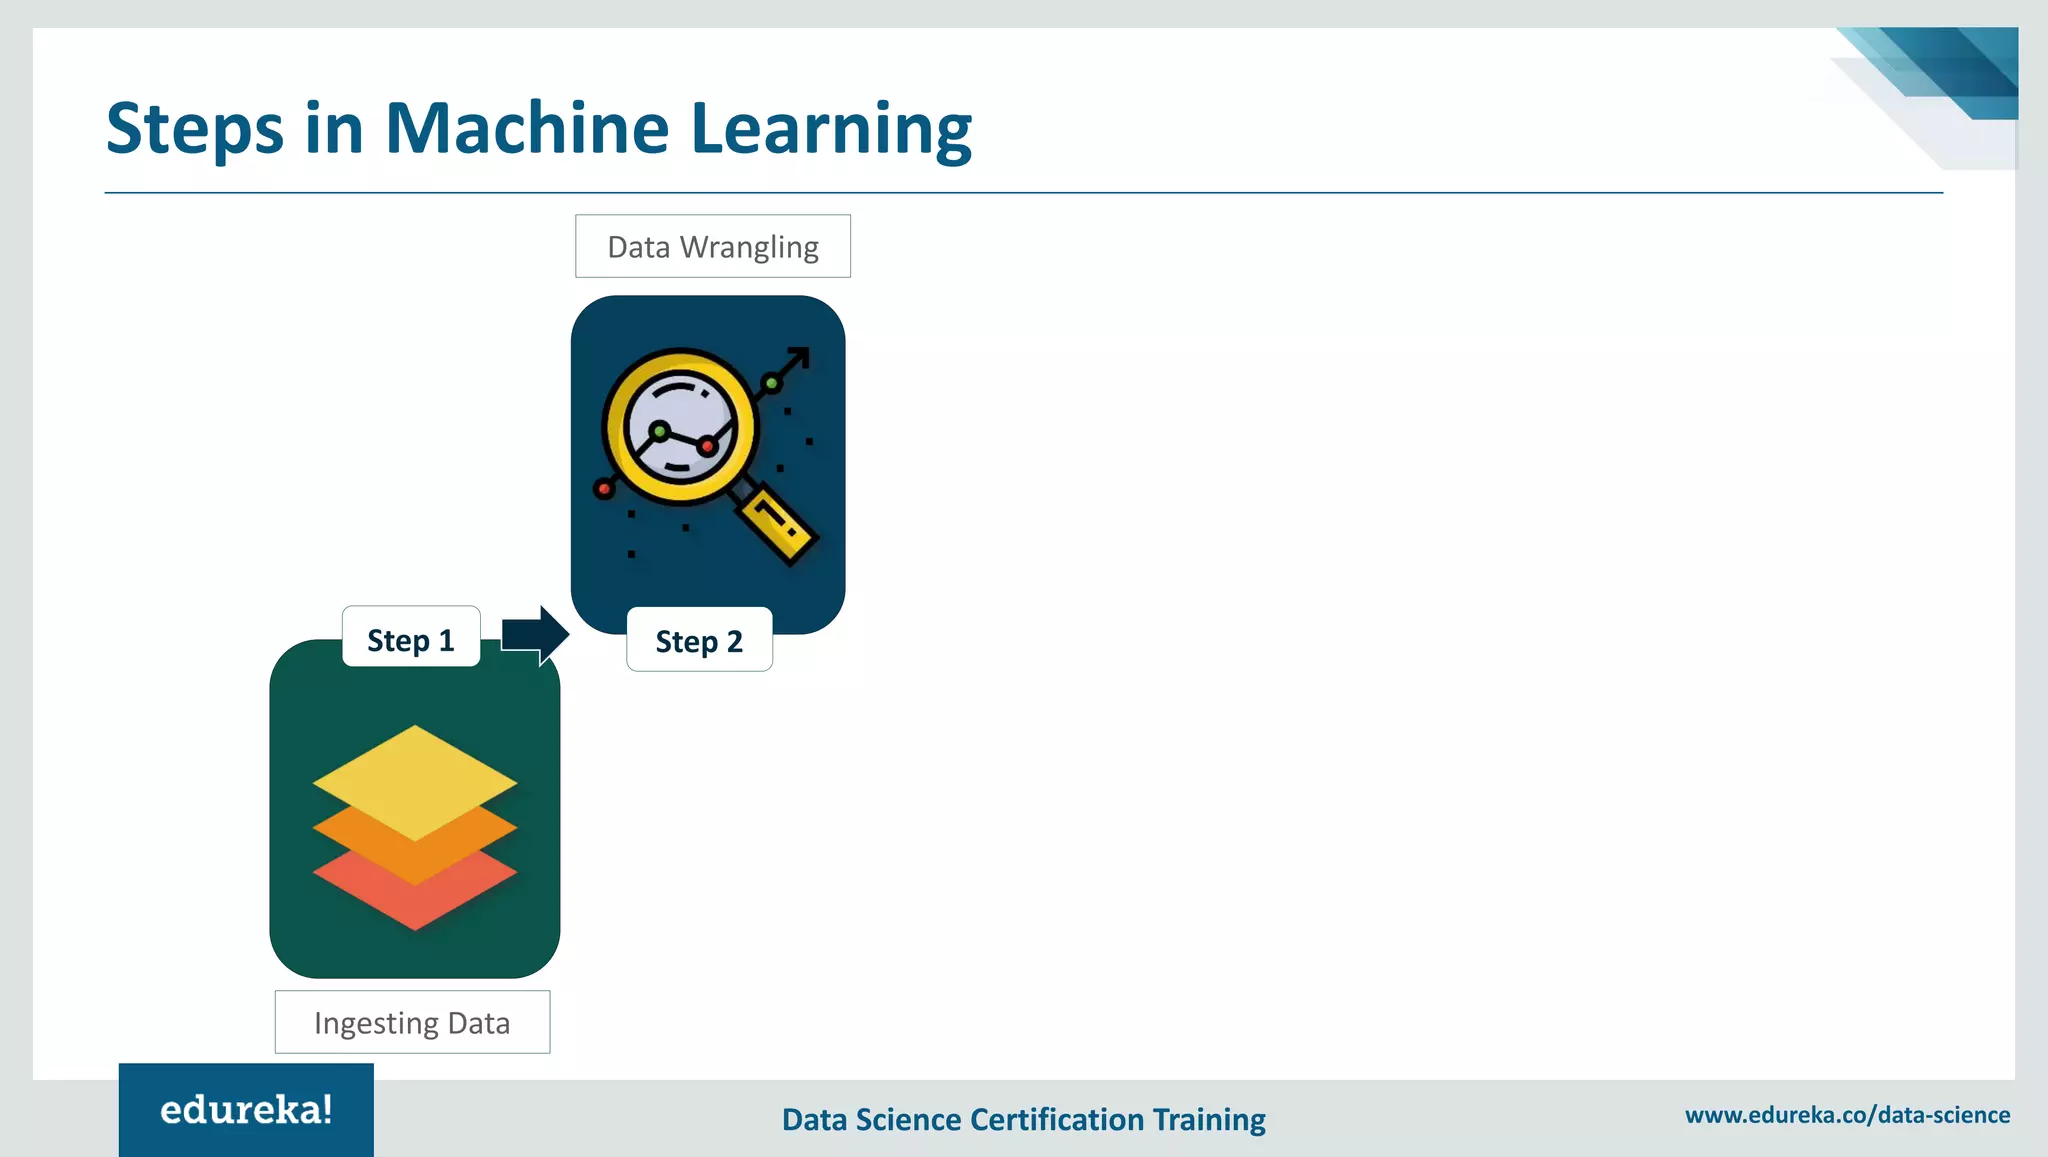Click the Data Science Certification Training footer text
The image size is (2048, 1157).
1023,1120
